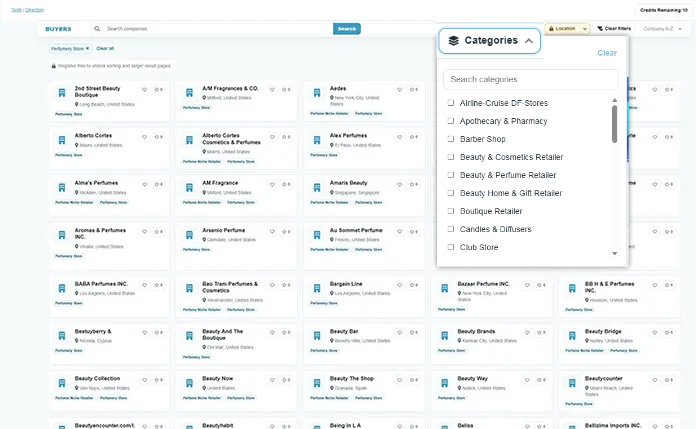The image size is (696, 429).
Task: Click store icon for Beauty Collection
Action: pyautogui.click(x=62, y=383)
